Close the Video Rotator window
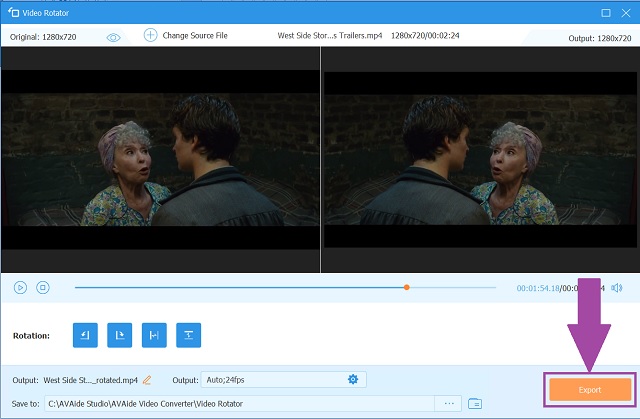Viewport: 640px width, 419px height. click(x=626, y=13)
